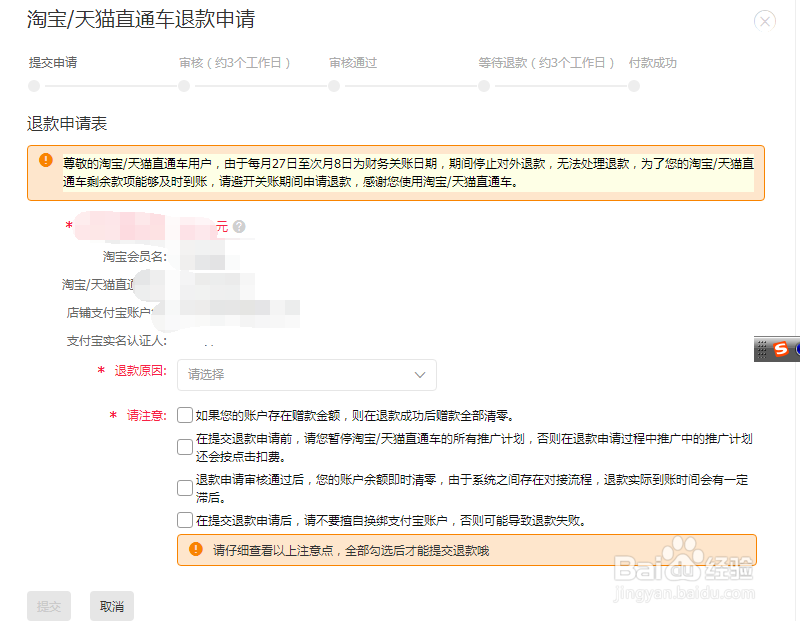This screenshot has width=800, height=621.
Task: Click the 取消 cancel button
Action: [112, 606]
